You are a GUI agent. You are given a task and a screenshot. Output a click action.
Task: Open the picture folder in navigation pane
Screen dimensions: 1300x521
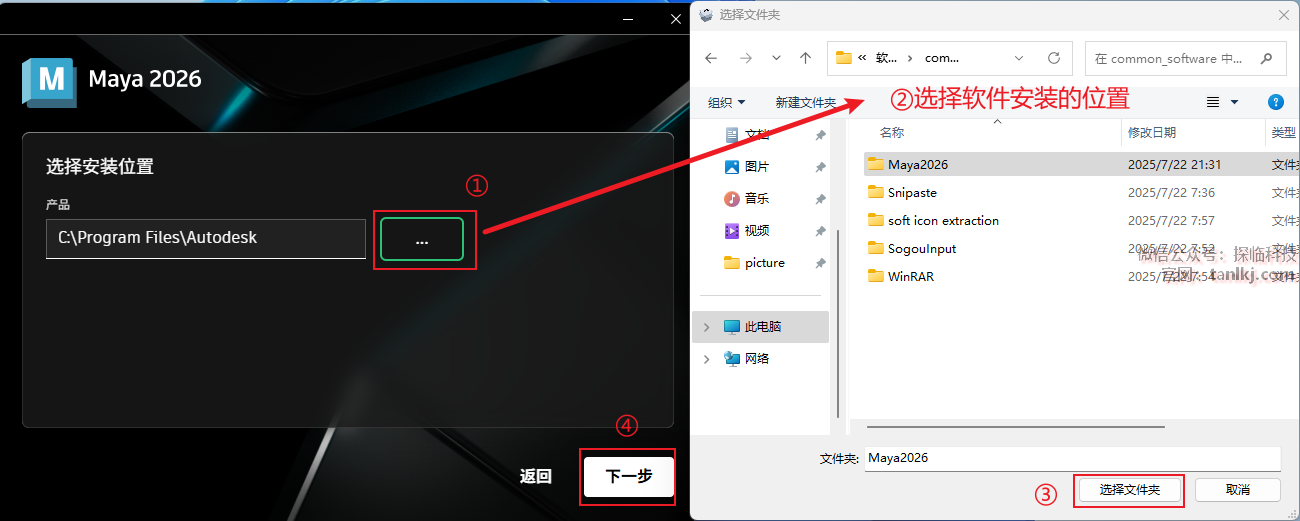[x=764, y=263]
